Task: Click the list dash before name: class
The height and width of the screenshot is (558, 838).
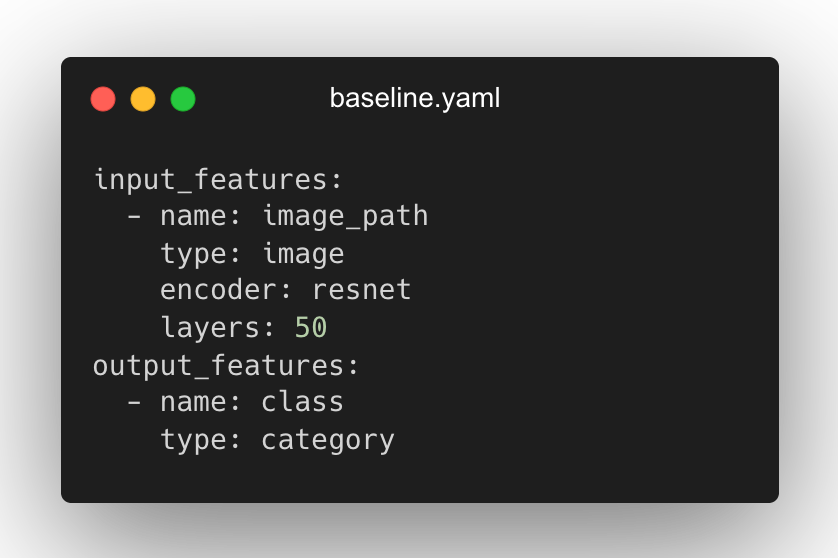Action: click(134, 402)
